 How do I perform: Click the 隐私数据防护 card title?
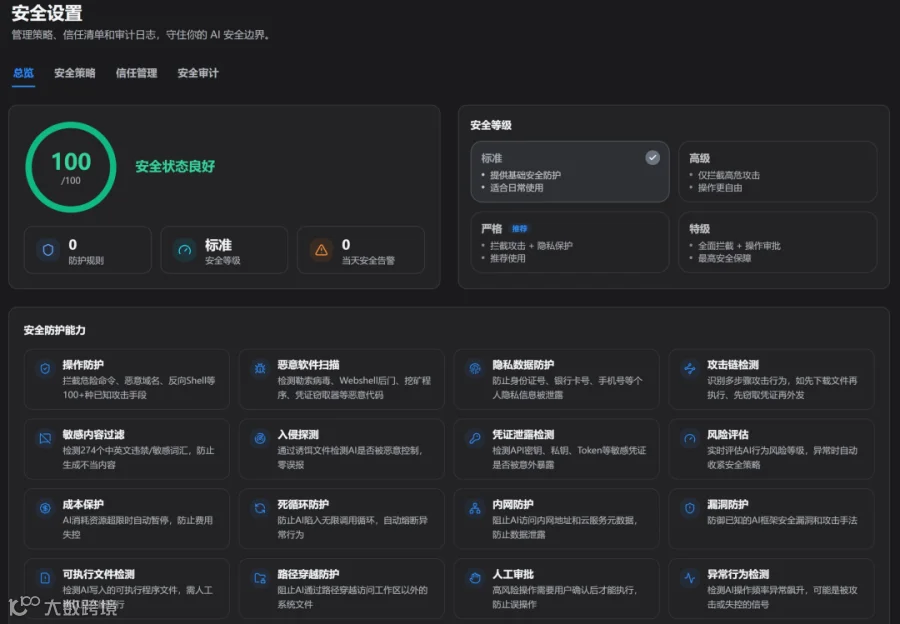tap(523, 365)
